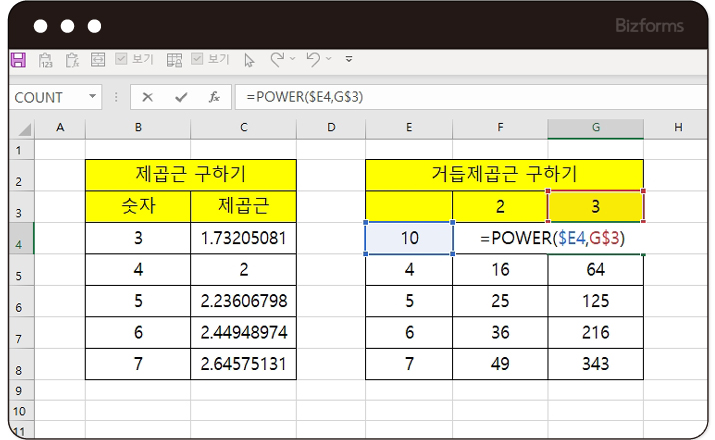Click the cell containing 16

click(500, 269)
